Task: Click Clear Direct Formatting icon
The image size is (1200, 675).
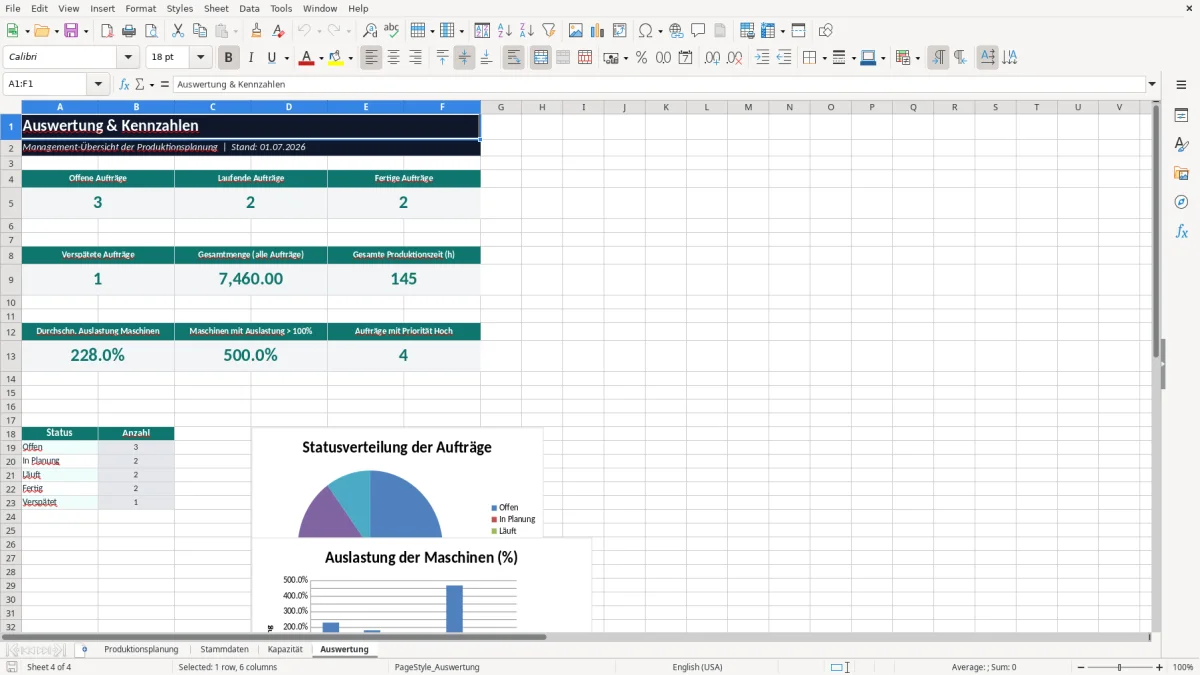Action: [279, 31]
